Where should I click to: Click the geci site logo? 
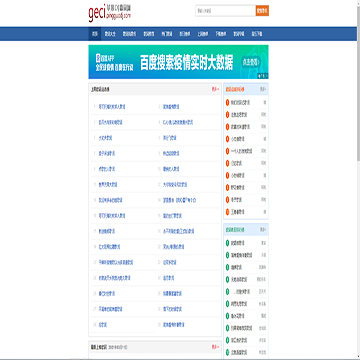(110, 13)
